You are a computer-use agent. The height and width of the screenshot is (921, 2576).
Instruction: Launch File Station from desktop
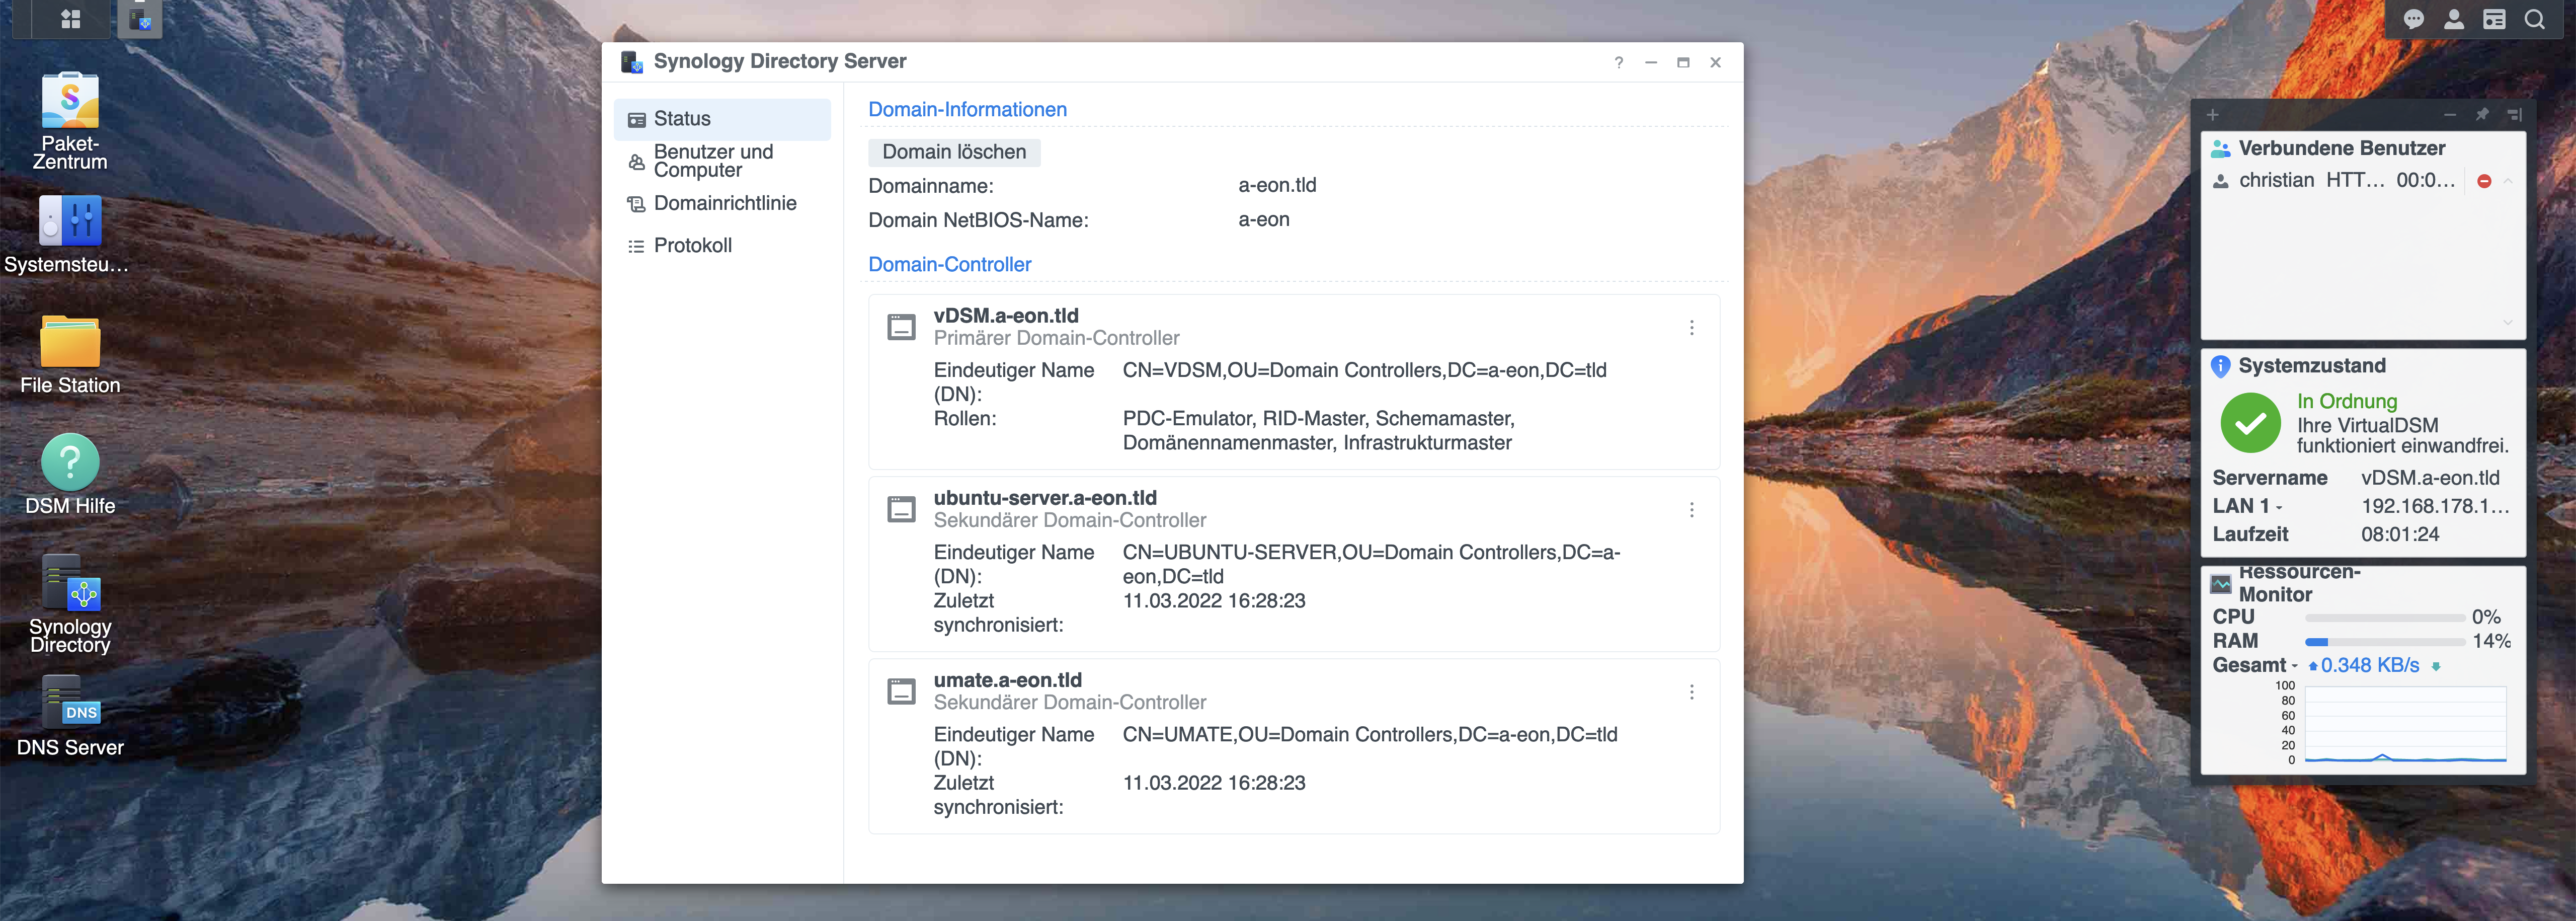pos(70,355)
